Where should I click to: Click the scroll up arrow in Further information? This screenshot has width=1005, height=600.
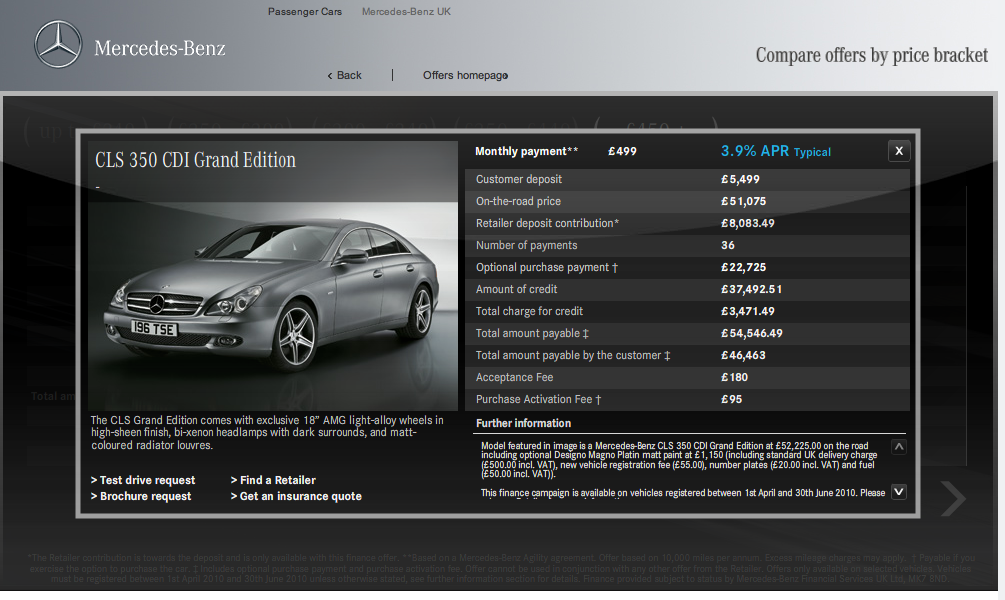(x=899, y=447)
